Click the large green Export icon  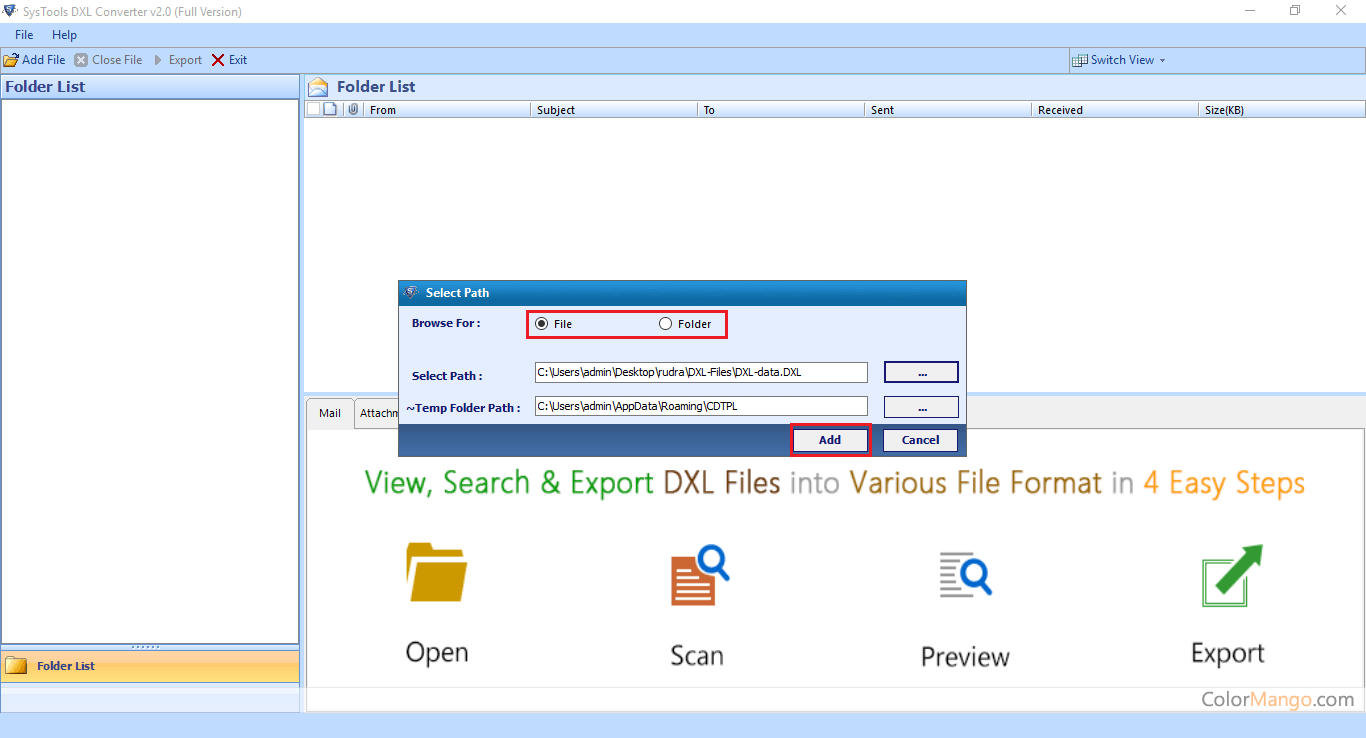click(x=1229, y=575)
